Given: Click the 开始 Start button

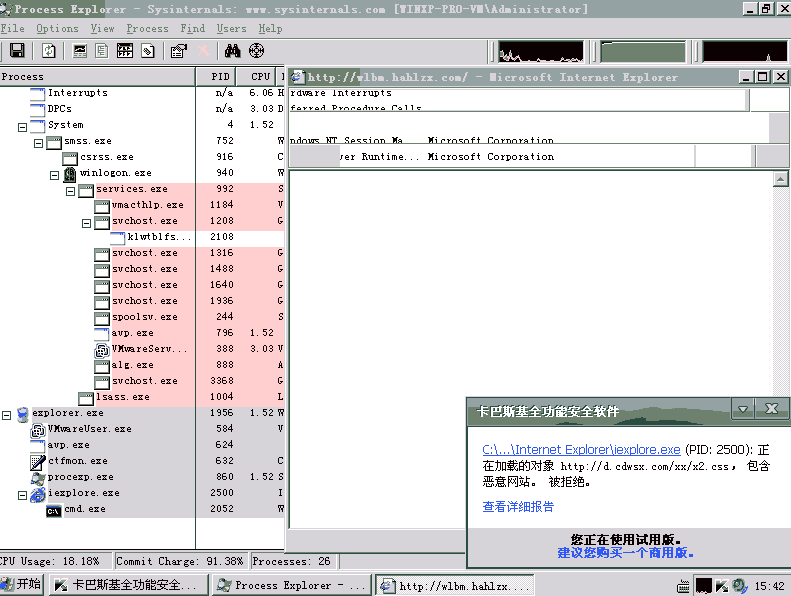Looking at the screenshot, I should coord(21,585).
